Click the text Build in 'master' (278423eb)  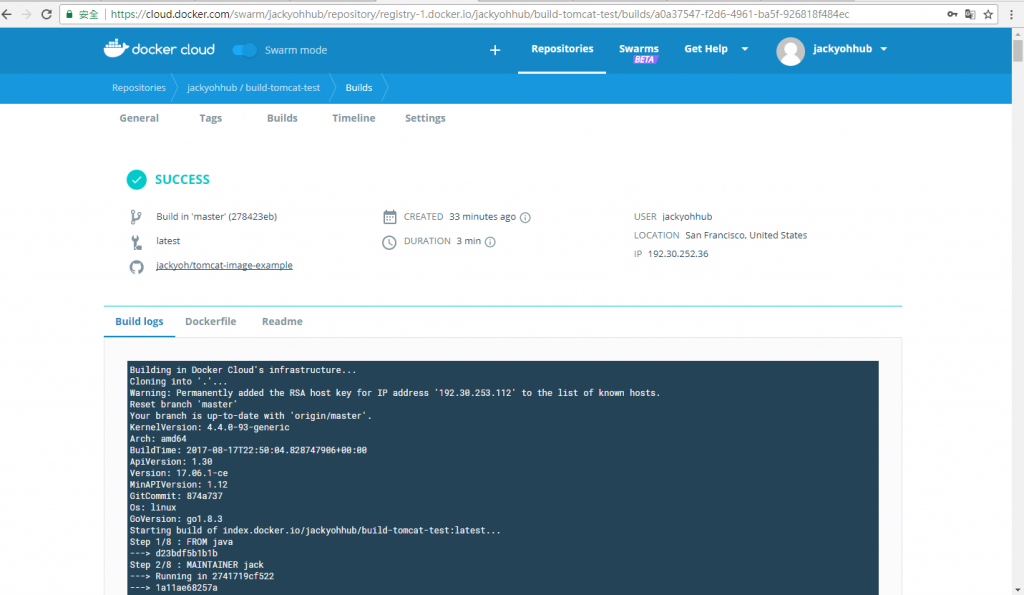216,216
